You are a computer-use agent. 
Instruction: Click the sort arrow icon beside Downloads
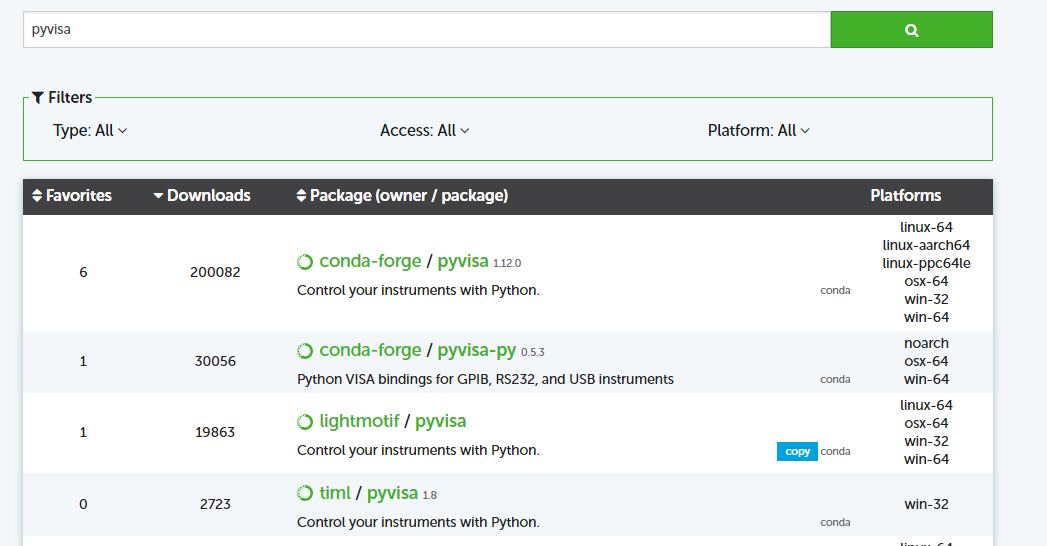pos(158,196)
